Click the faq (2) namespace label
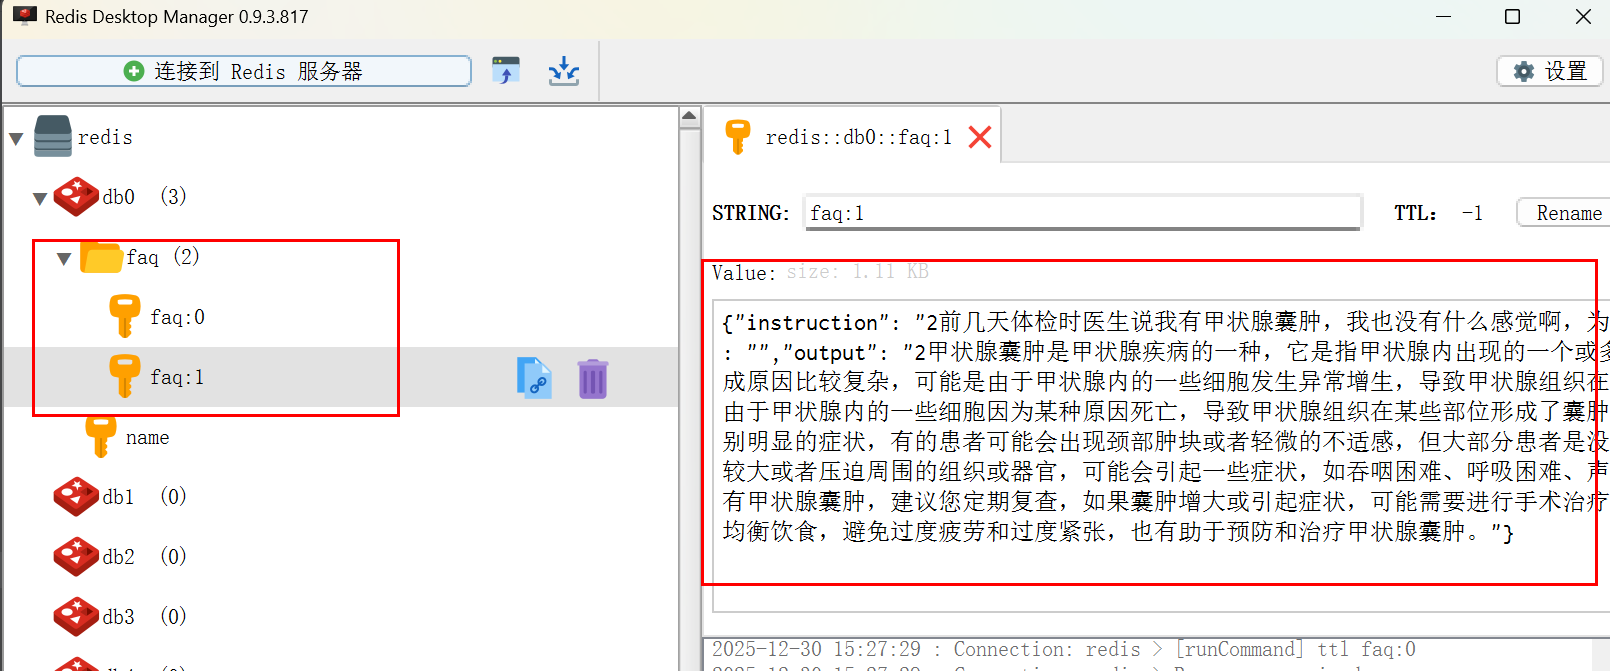The height and width of the screenshot is (671, 1610). point(163,257)
